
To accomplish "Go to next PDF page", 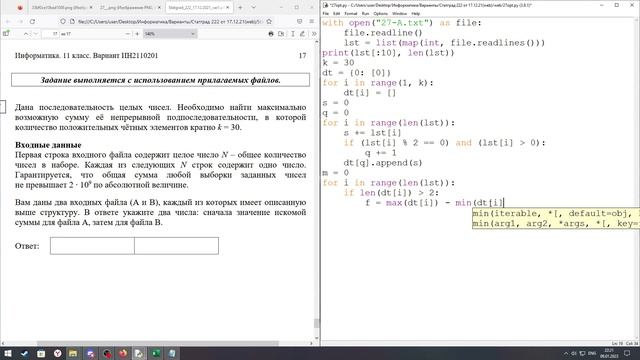I will coord(36,34).
